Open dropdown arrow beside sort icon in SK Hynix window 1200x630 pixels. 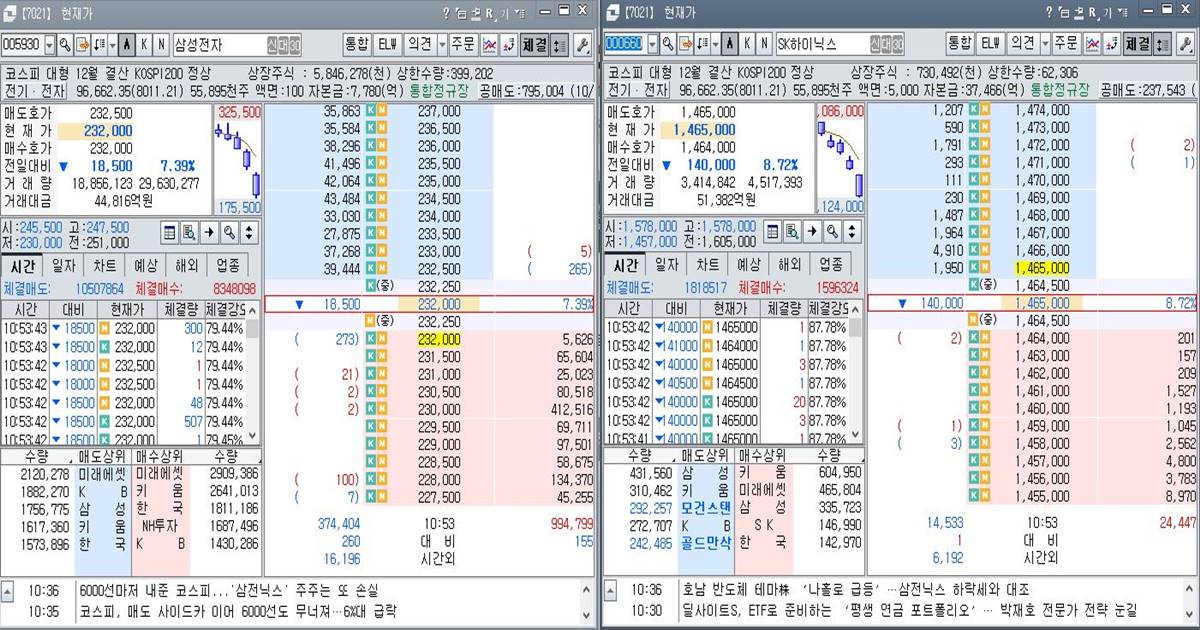(x=716, y=45)
